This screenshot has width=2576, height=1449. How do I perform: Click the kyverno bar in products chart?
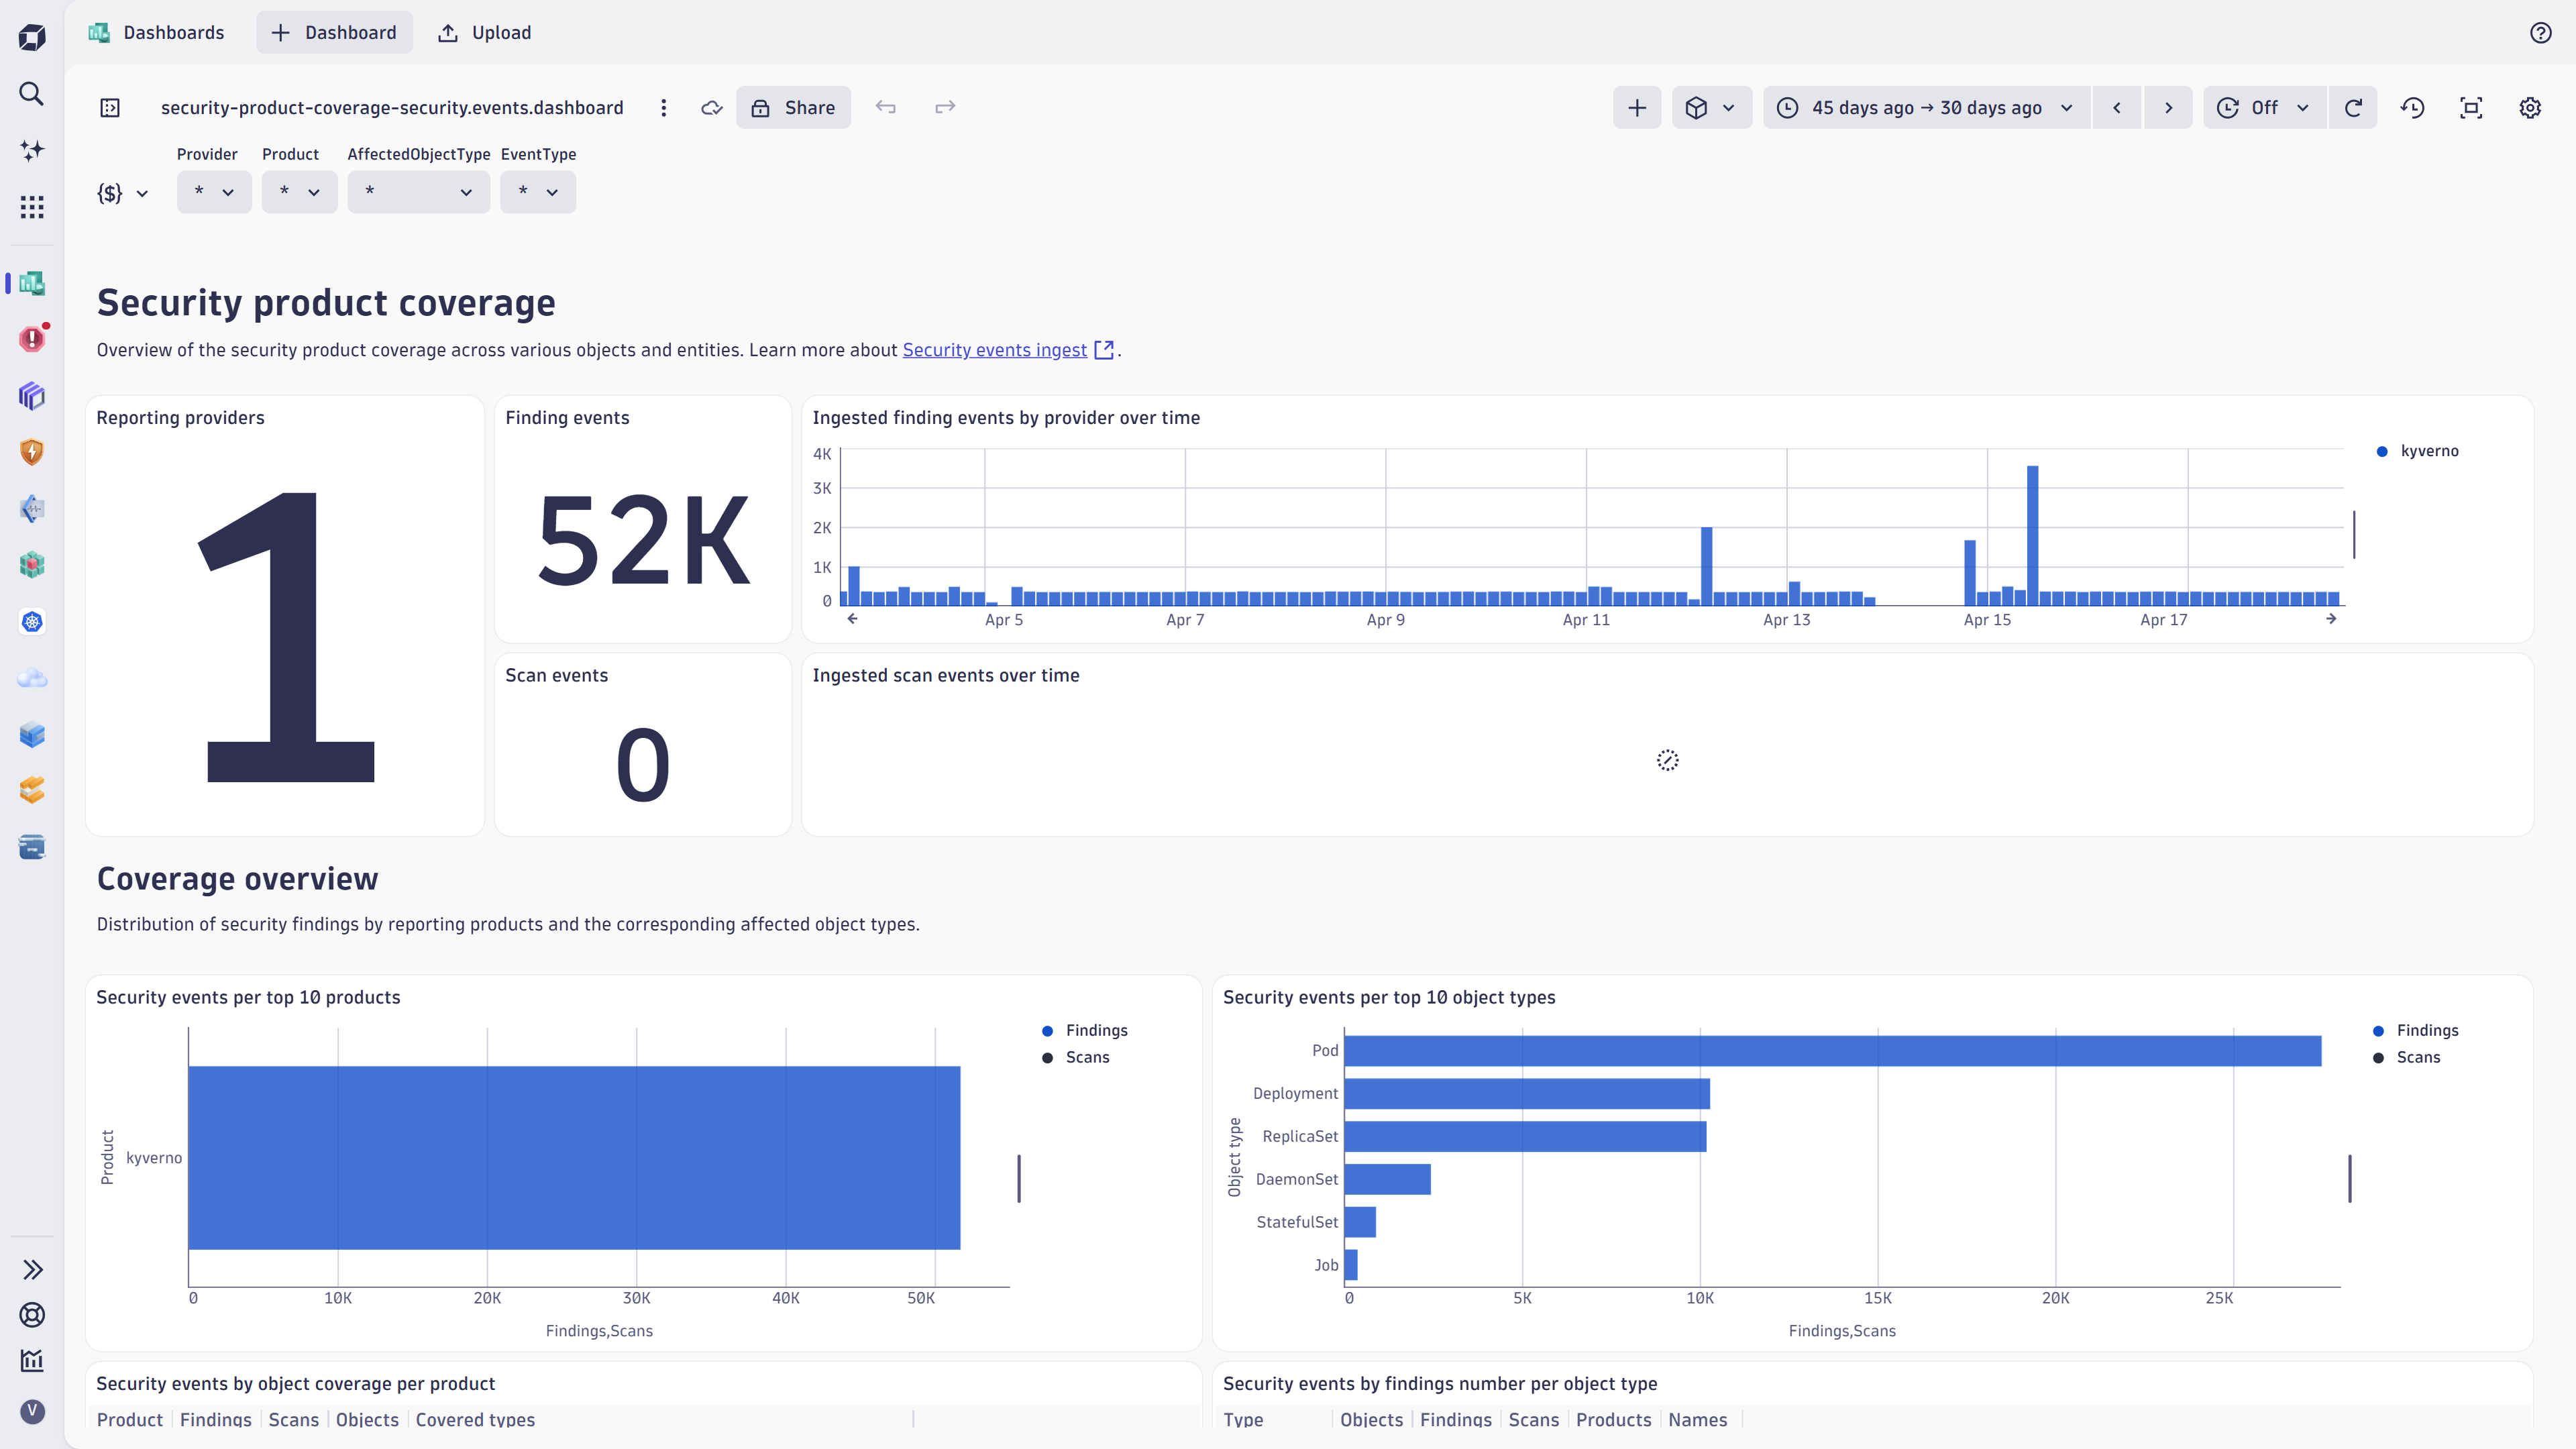[x=574, y=1158]
